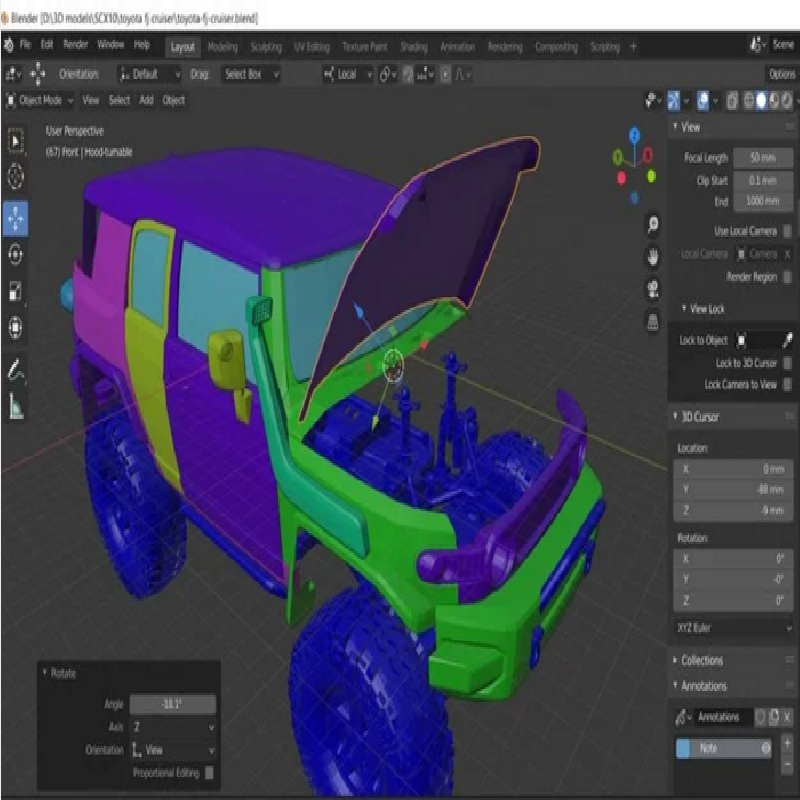800x800 pixels.
Task: Click the Options button in the header
Action: [781, 74]
